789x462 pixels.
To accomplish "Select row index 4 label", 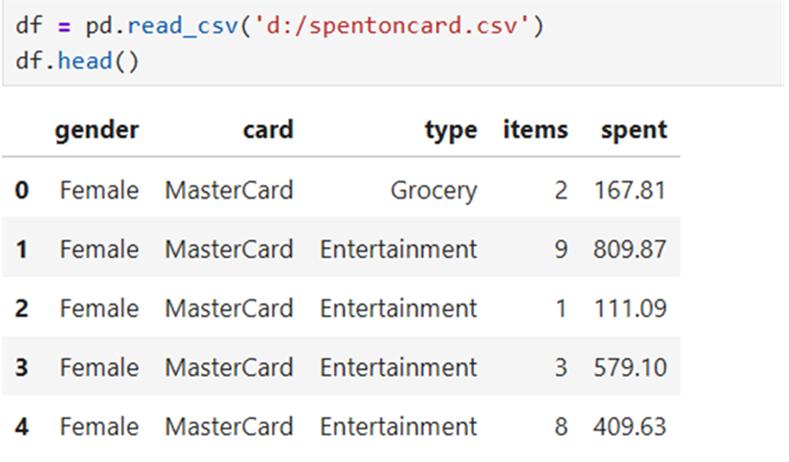I will (x=22, y=427).
